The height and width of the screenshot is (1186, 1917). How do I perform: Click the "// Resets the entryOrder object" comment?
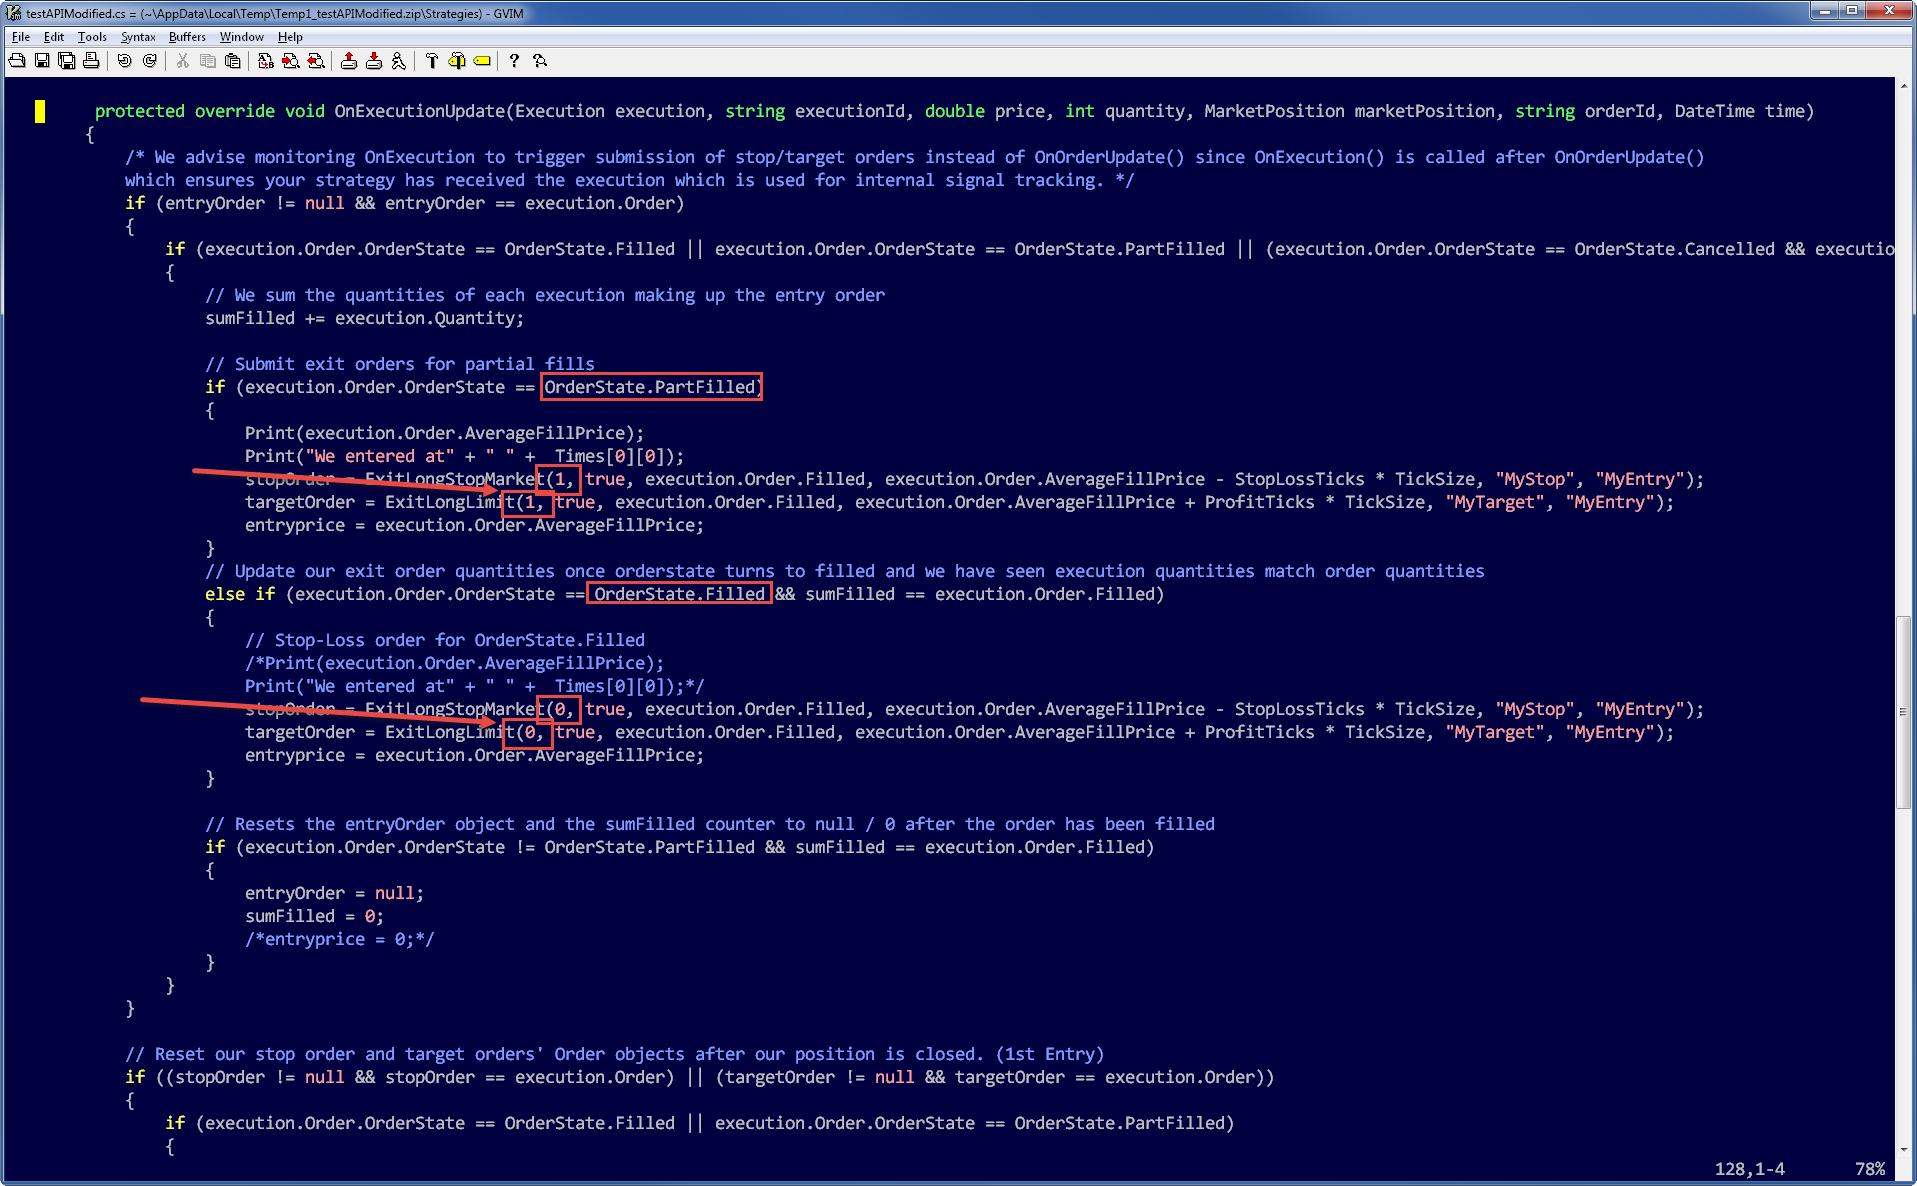(x=710, y=824)
